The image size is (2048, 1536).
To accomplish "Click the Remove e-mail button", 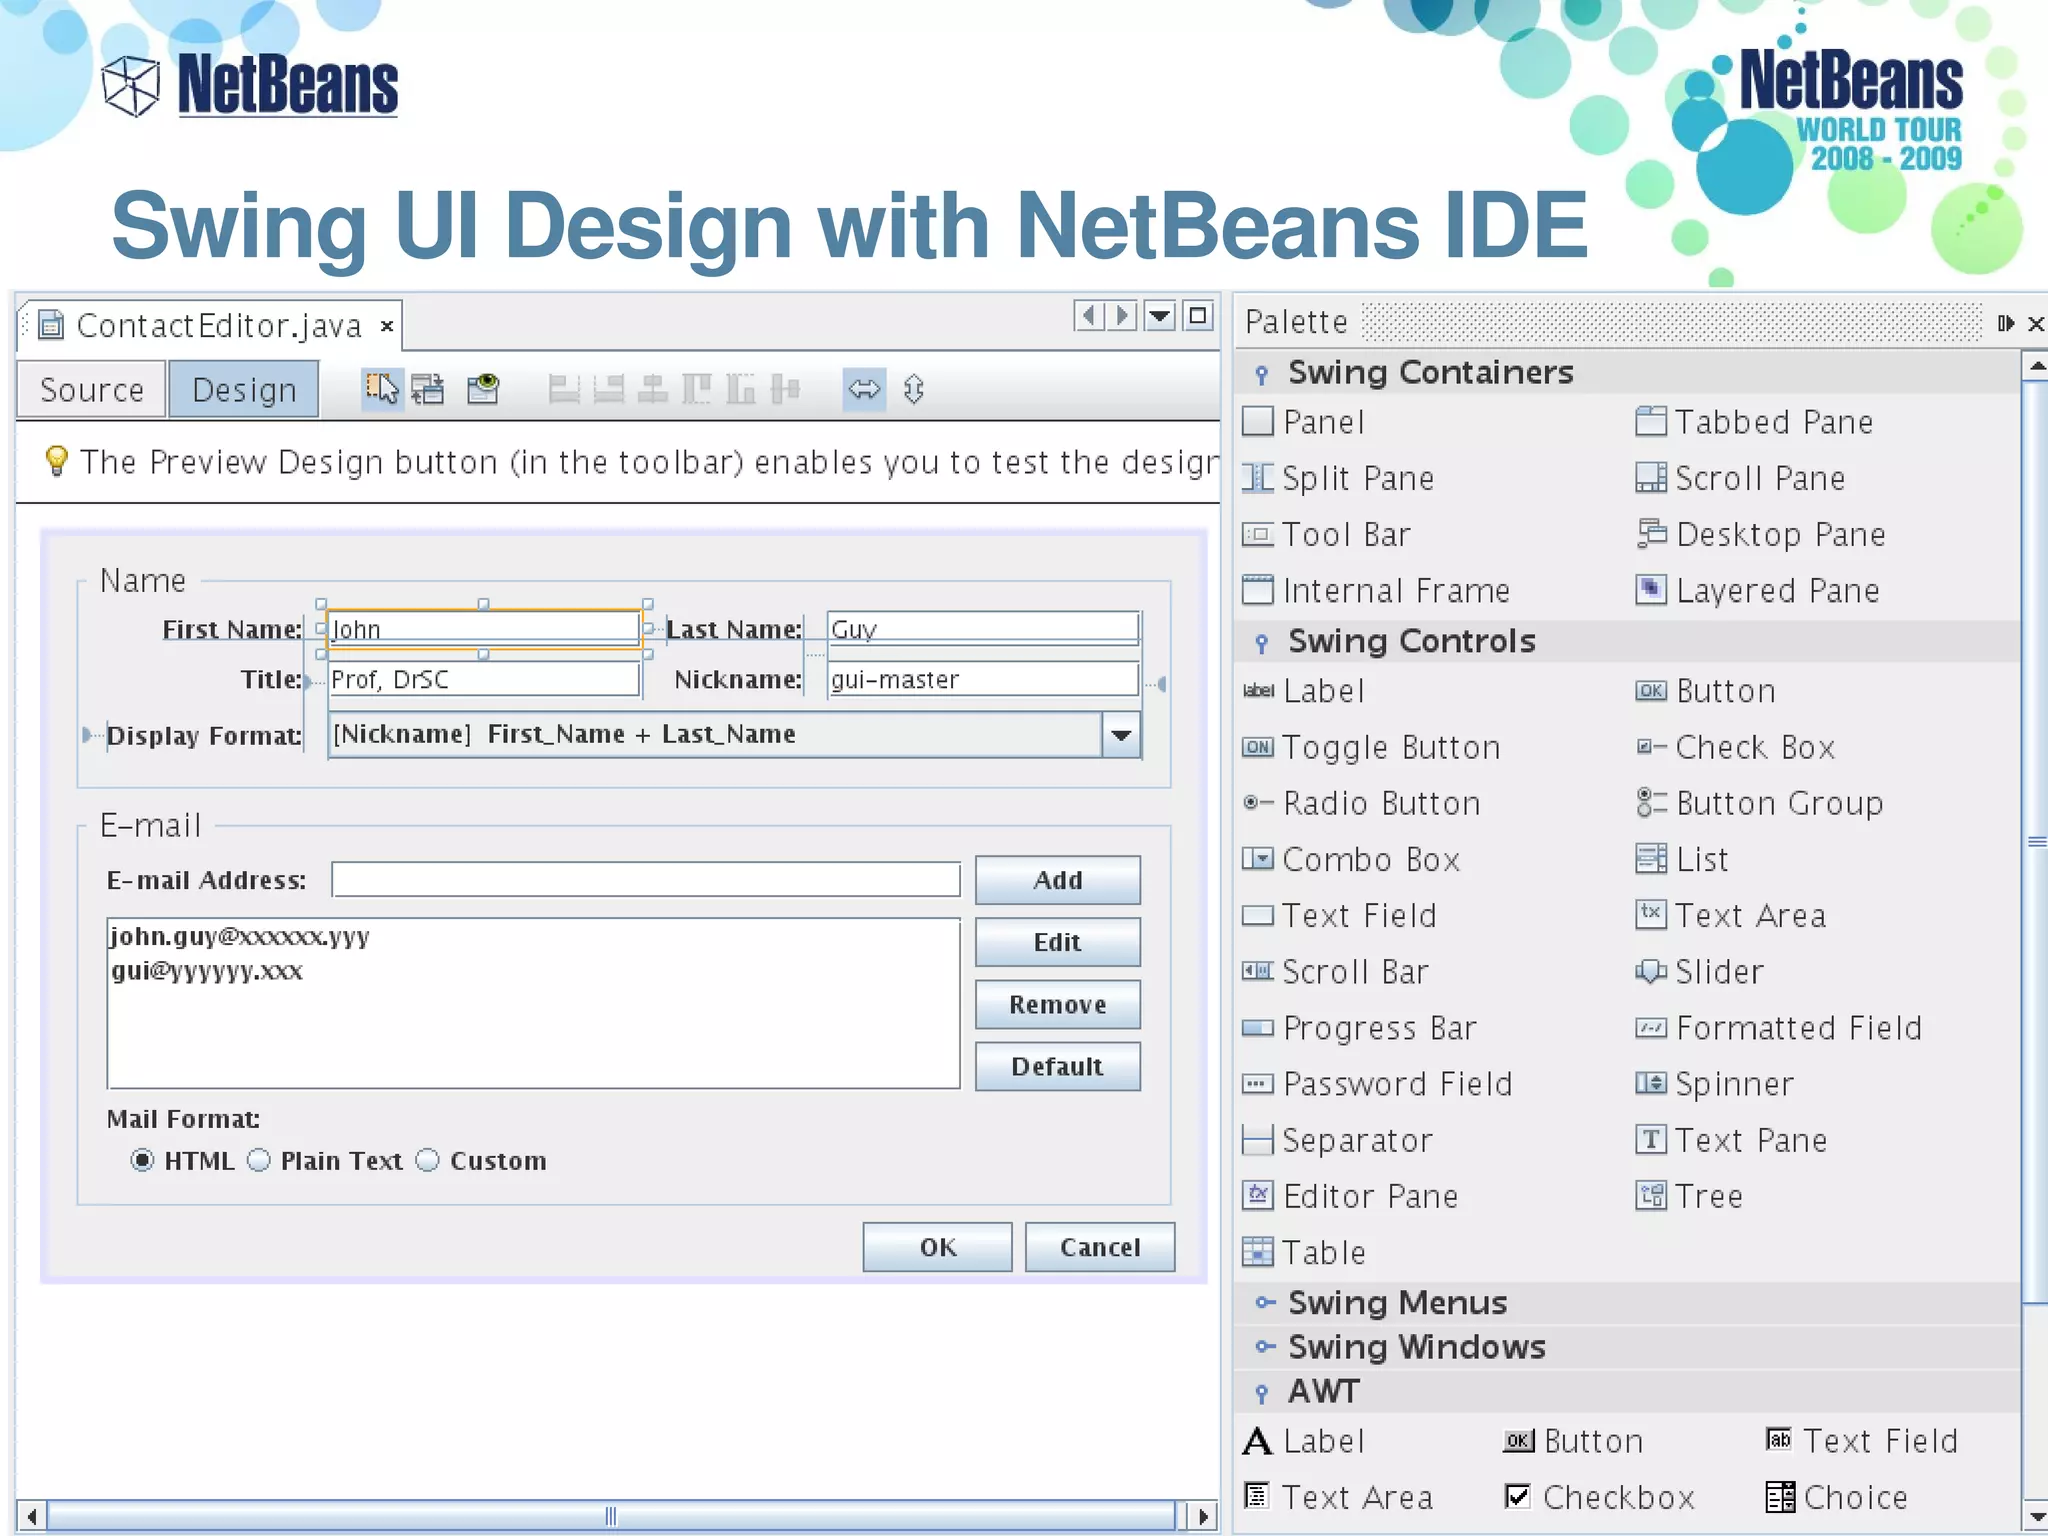I will 1057,1004.
